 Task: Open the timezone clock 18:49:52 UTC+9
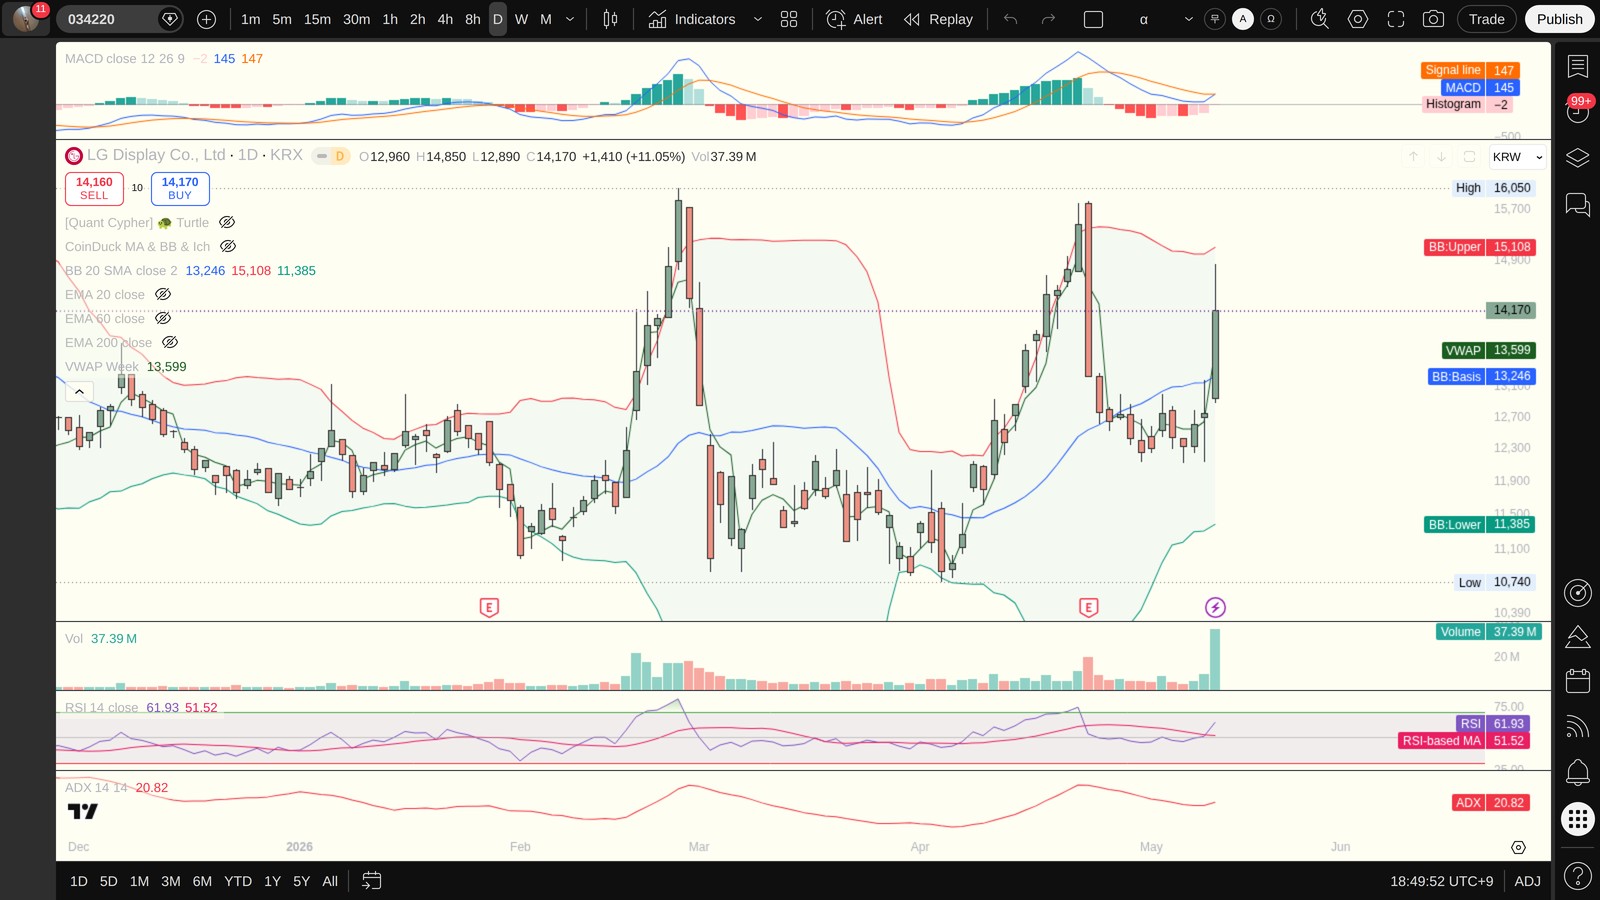(1441, 881)
